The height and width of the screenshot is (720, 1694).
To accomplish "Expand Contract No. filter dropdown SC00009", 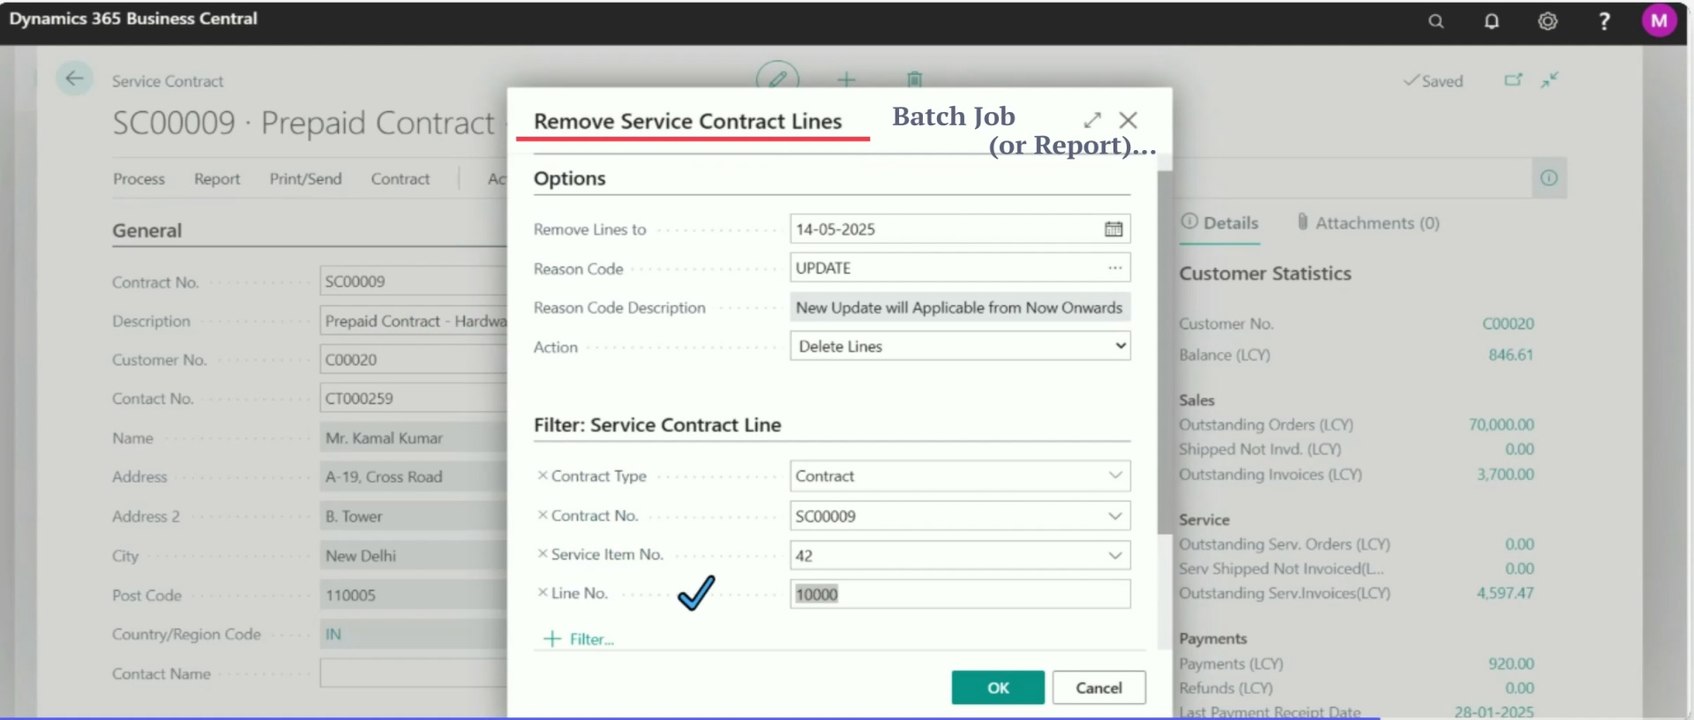I will point(1115,516).
